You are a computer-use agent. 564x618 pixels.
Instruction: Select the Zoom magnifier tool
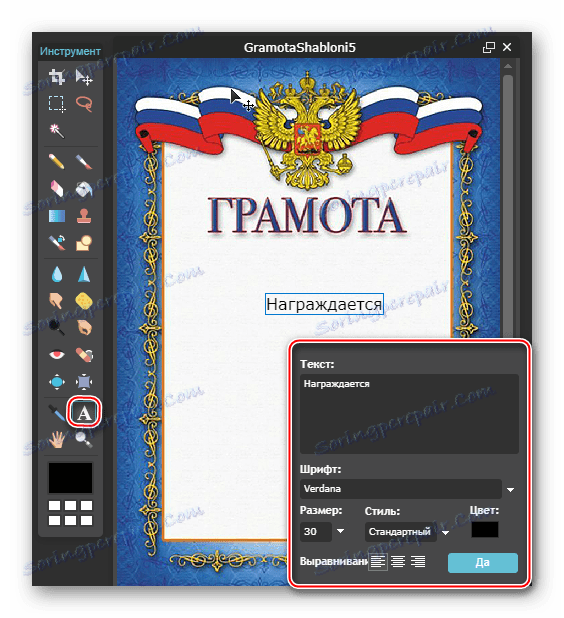click(x=84, y=440)
